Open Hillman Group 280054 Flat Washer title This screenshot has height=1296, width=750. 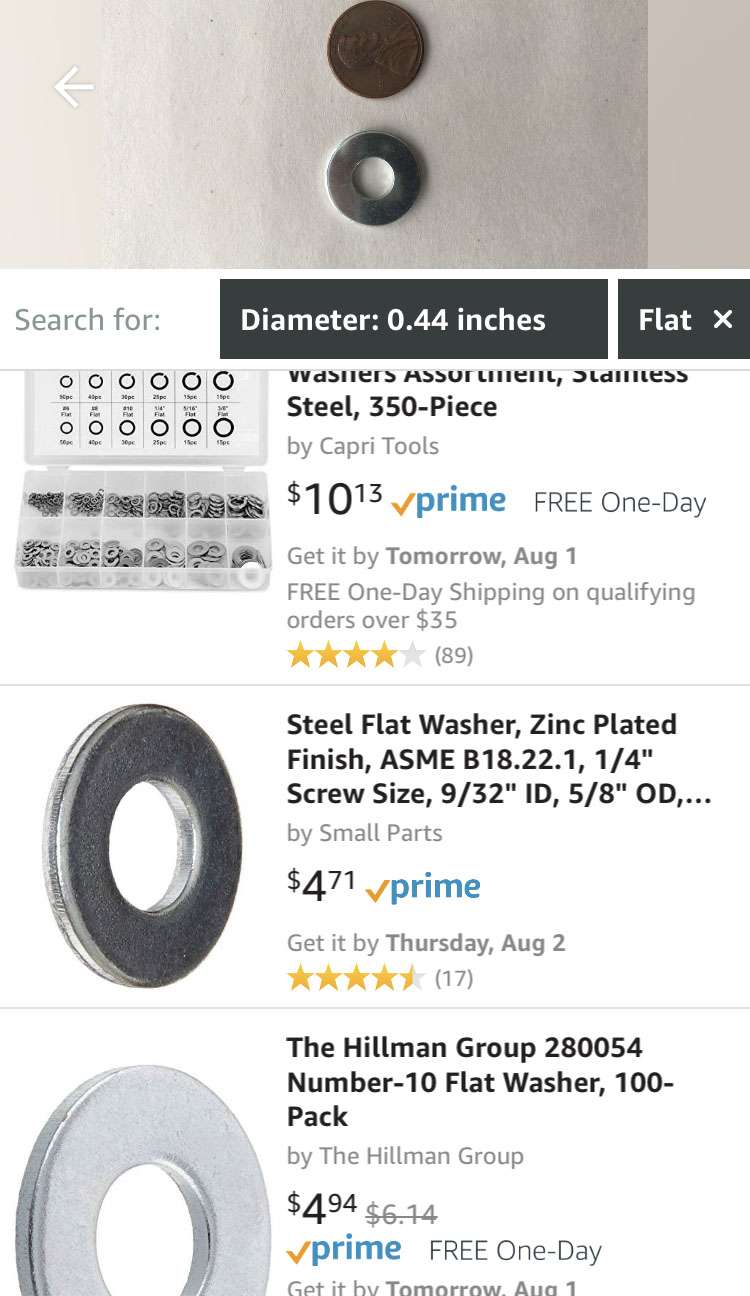tap(480, 1082)
